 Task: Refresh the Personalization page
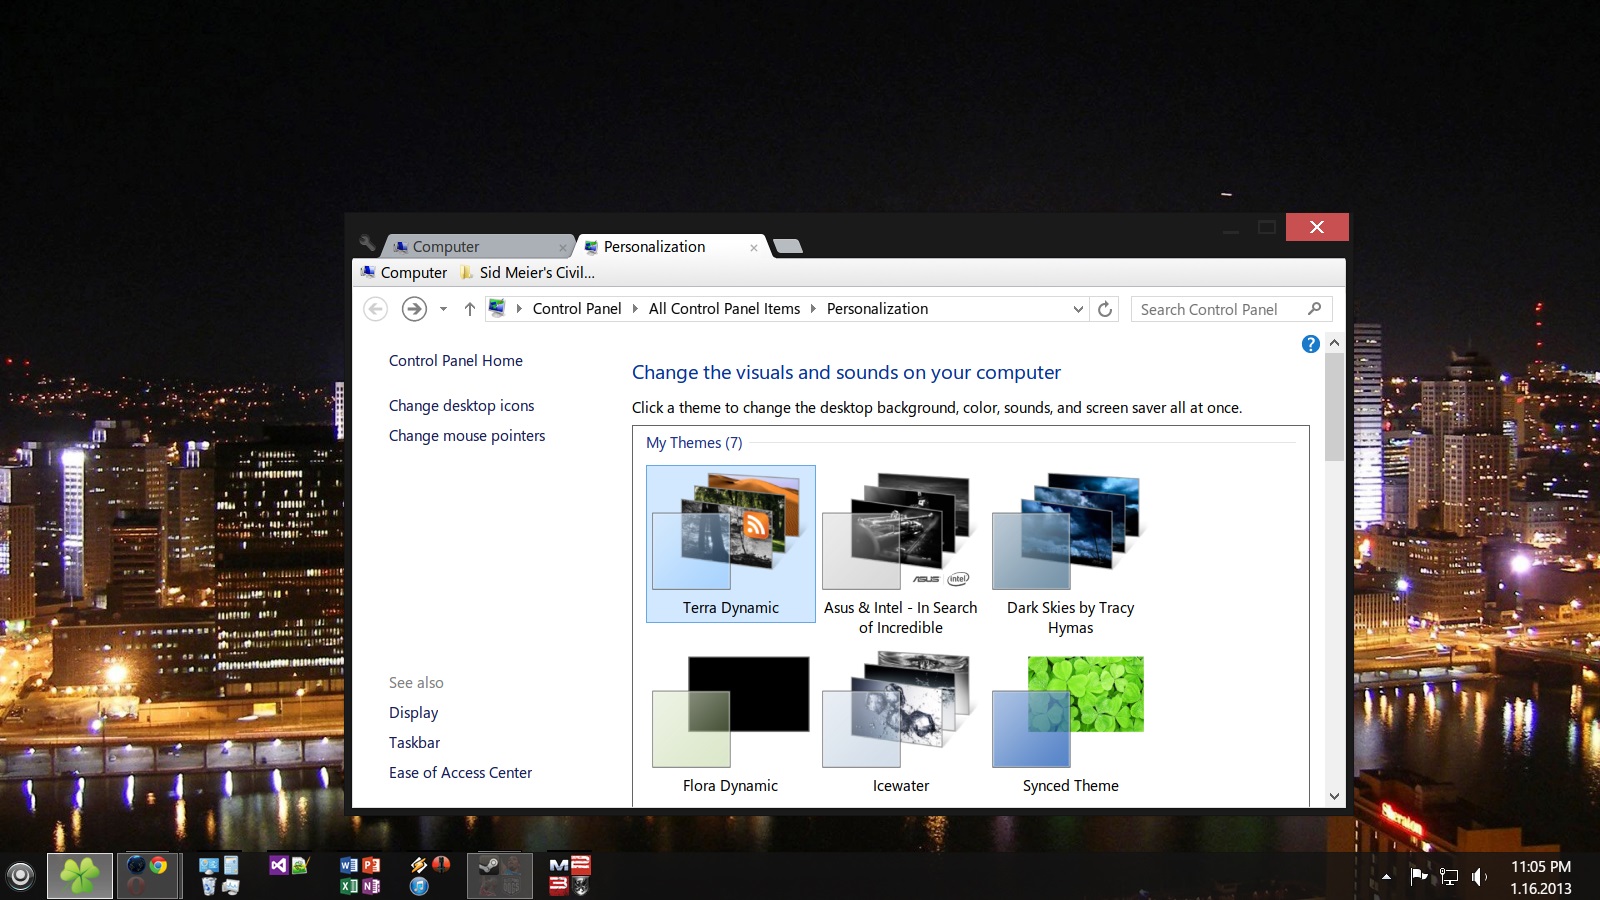[1105, 309]
